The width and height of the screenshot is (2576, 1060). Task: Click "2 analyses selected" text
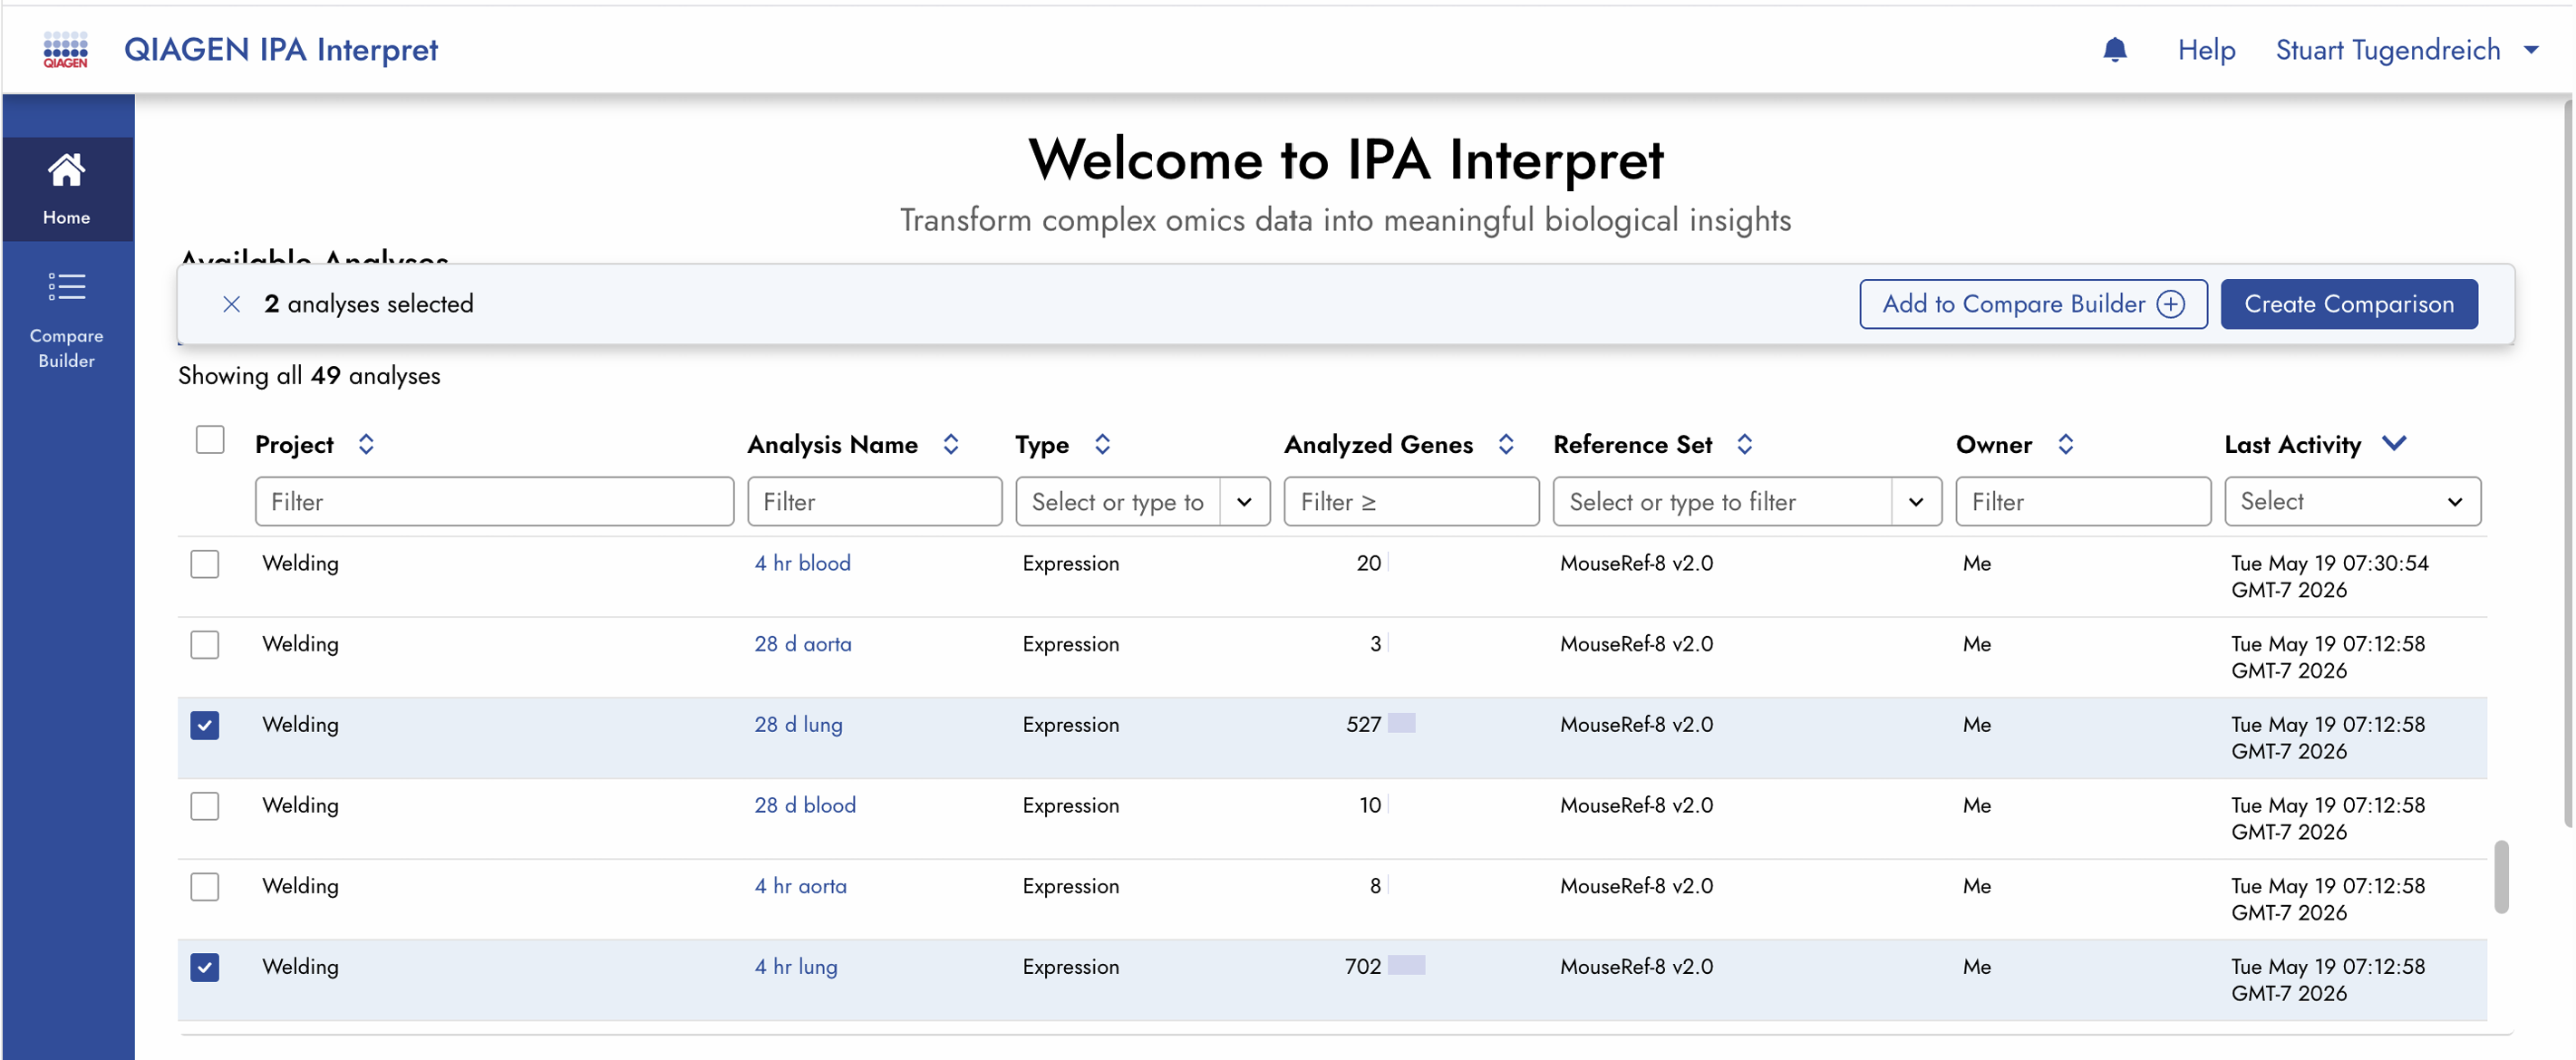pyautogui.click(x=368, y=304)
